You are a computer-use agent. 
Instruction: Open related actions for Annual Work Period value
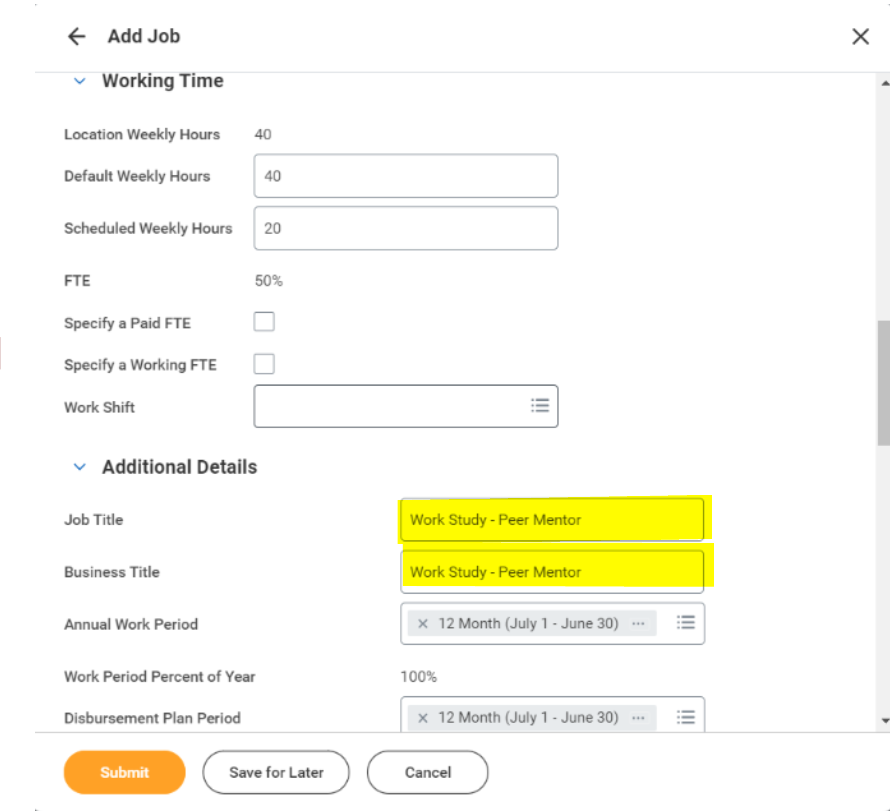coord(638,623)
